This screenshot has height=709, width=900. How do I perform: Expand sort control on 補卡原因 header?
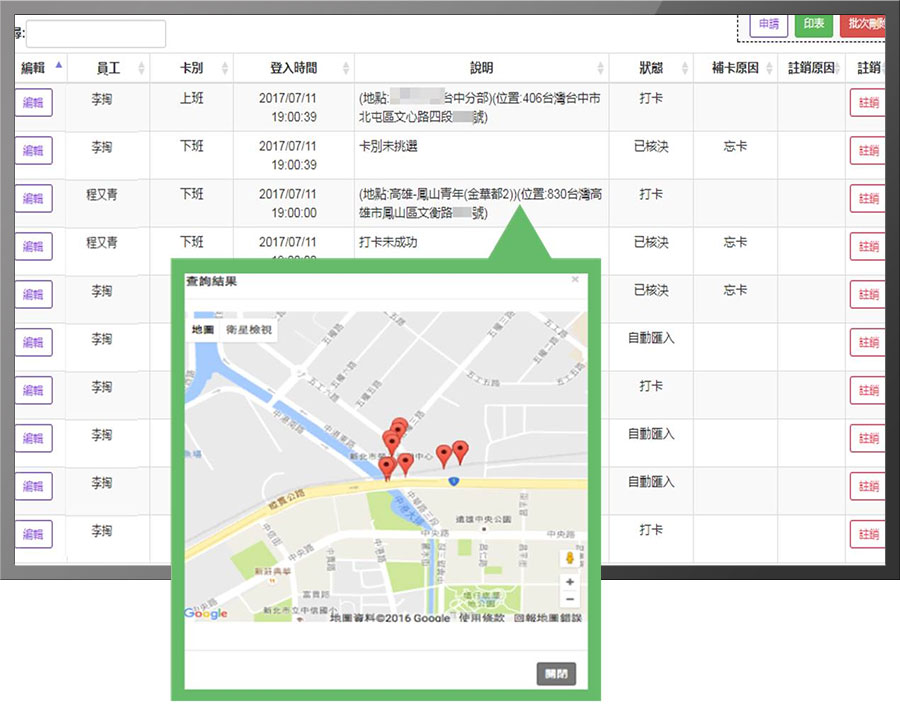[x=770, y=67]
